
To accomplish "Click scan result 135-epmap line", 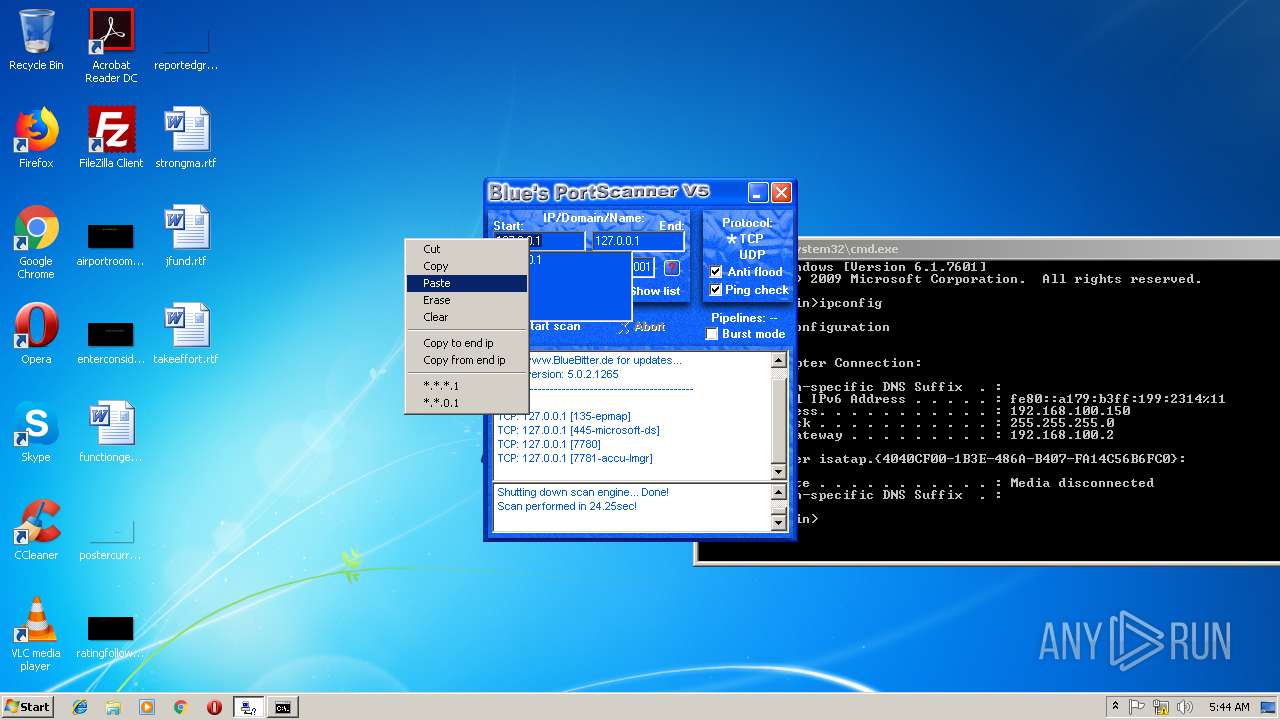I will point(564,416).
